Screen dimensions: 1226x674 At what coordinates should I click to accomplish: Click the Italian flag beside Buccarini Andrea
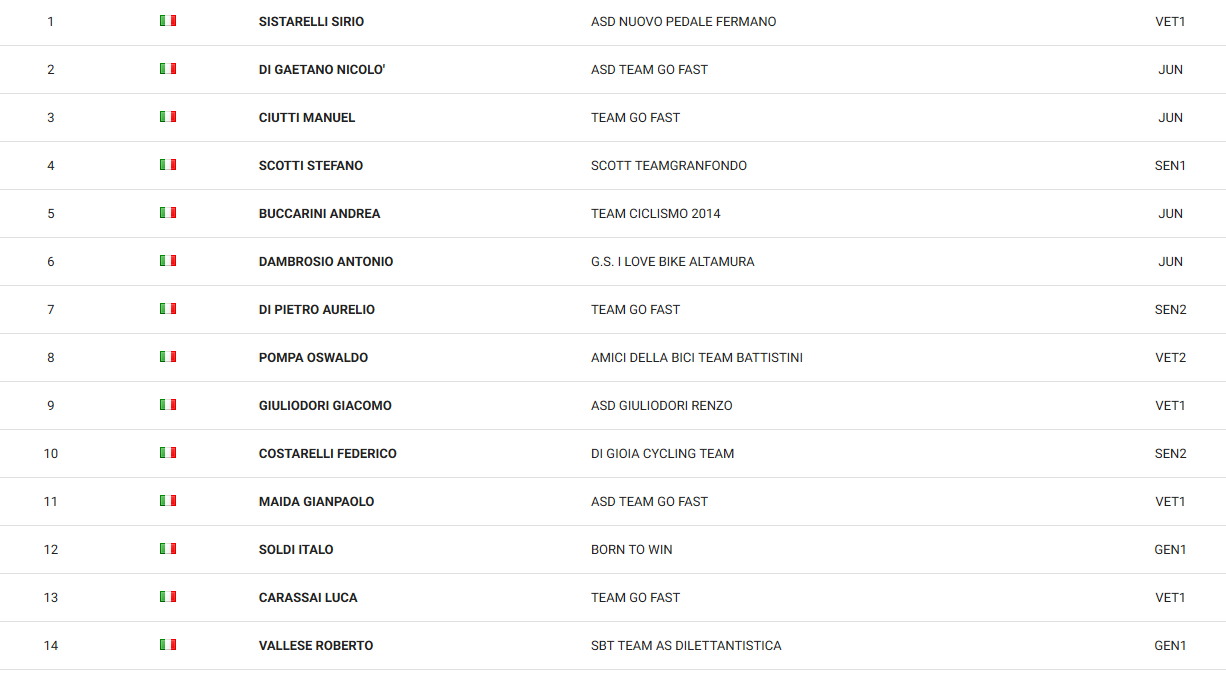tap(168, 213)
